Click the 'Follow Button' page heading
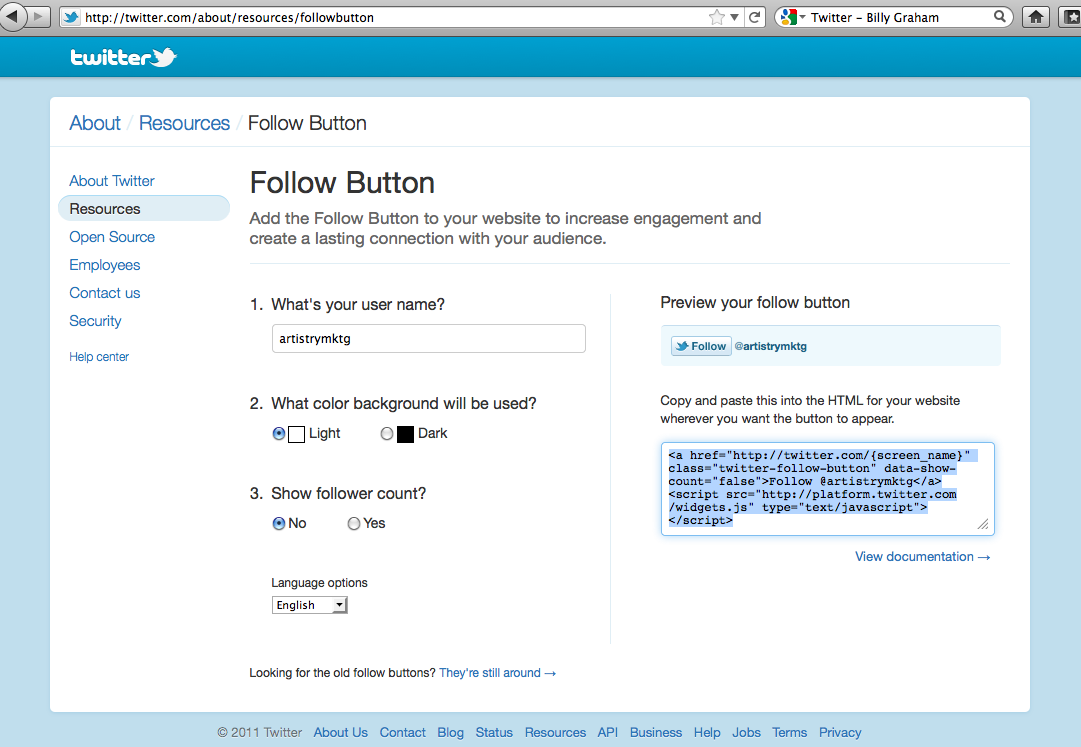Screen dimensions: 1081x747 342,183
